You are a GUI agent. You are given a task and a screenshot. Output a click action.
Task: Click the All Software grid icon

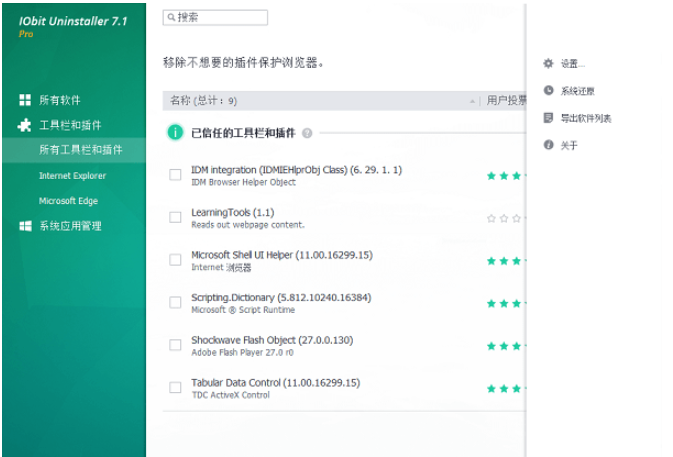(x=25, y=100)
